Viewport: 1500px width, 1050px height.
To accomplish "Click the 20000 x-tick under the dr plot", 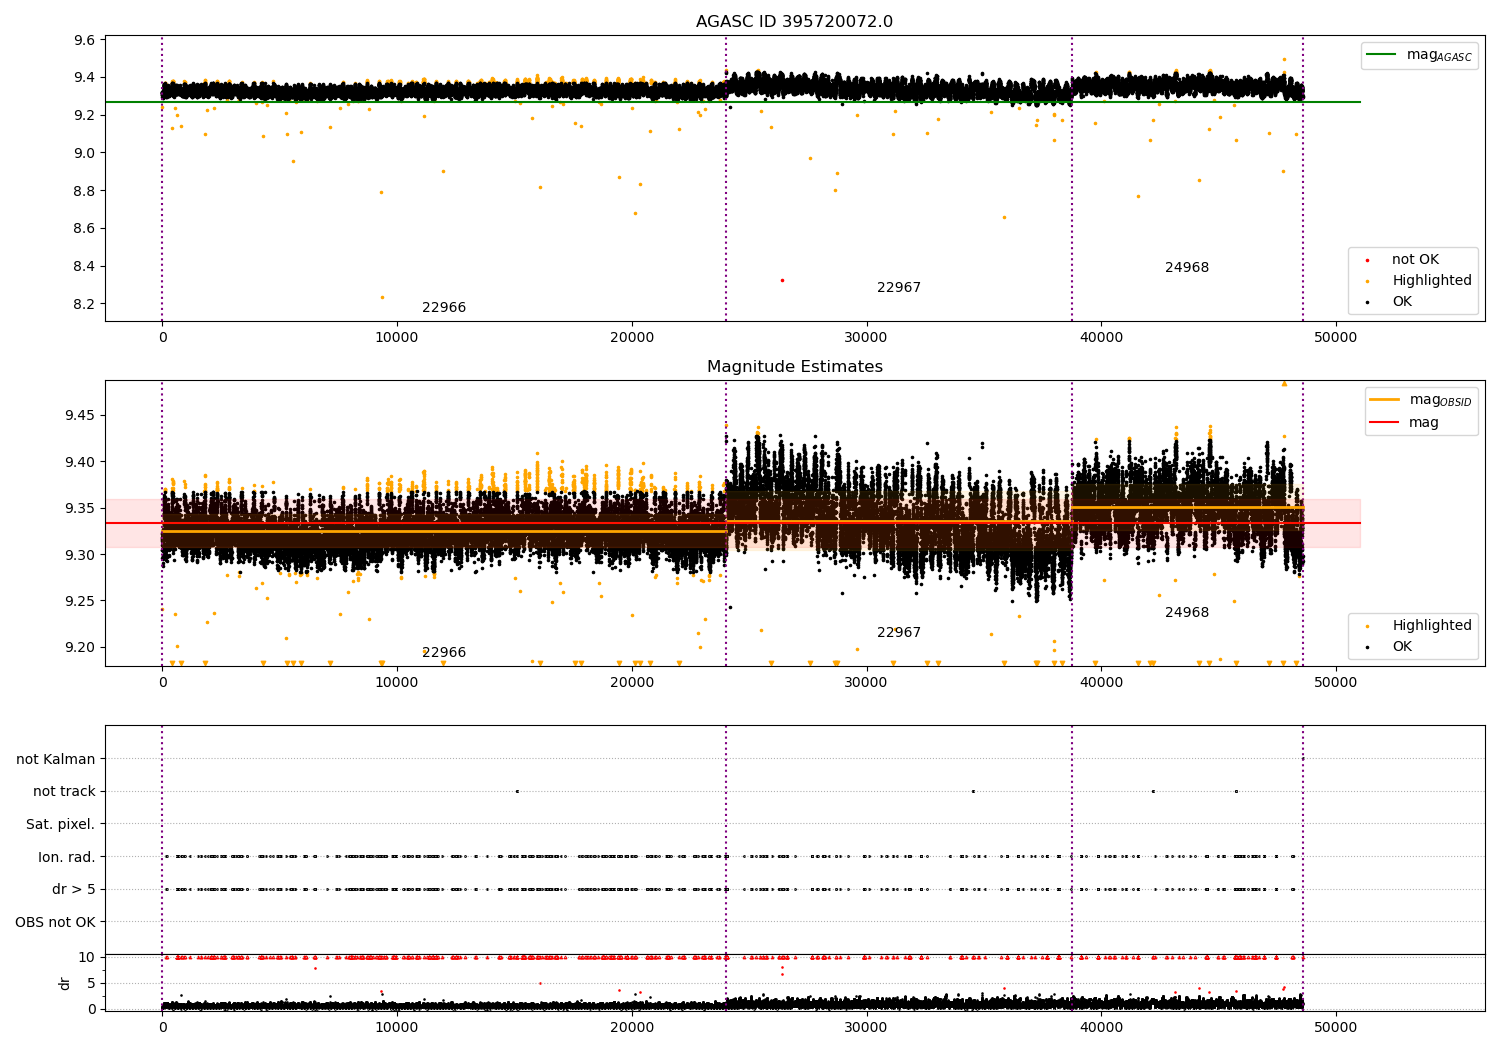I will (632, 1027).
